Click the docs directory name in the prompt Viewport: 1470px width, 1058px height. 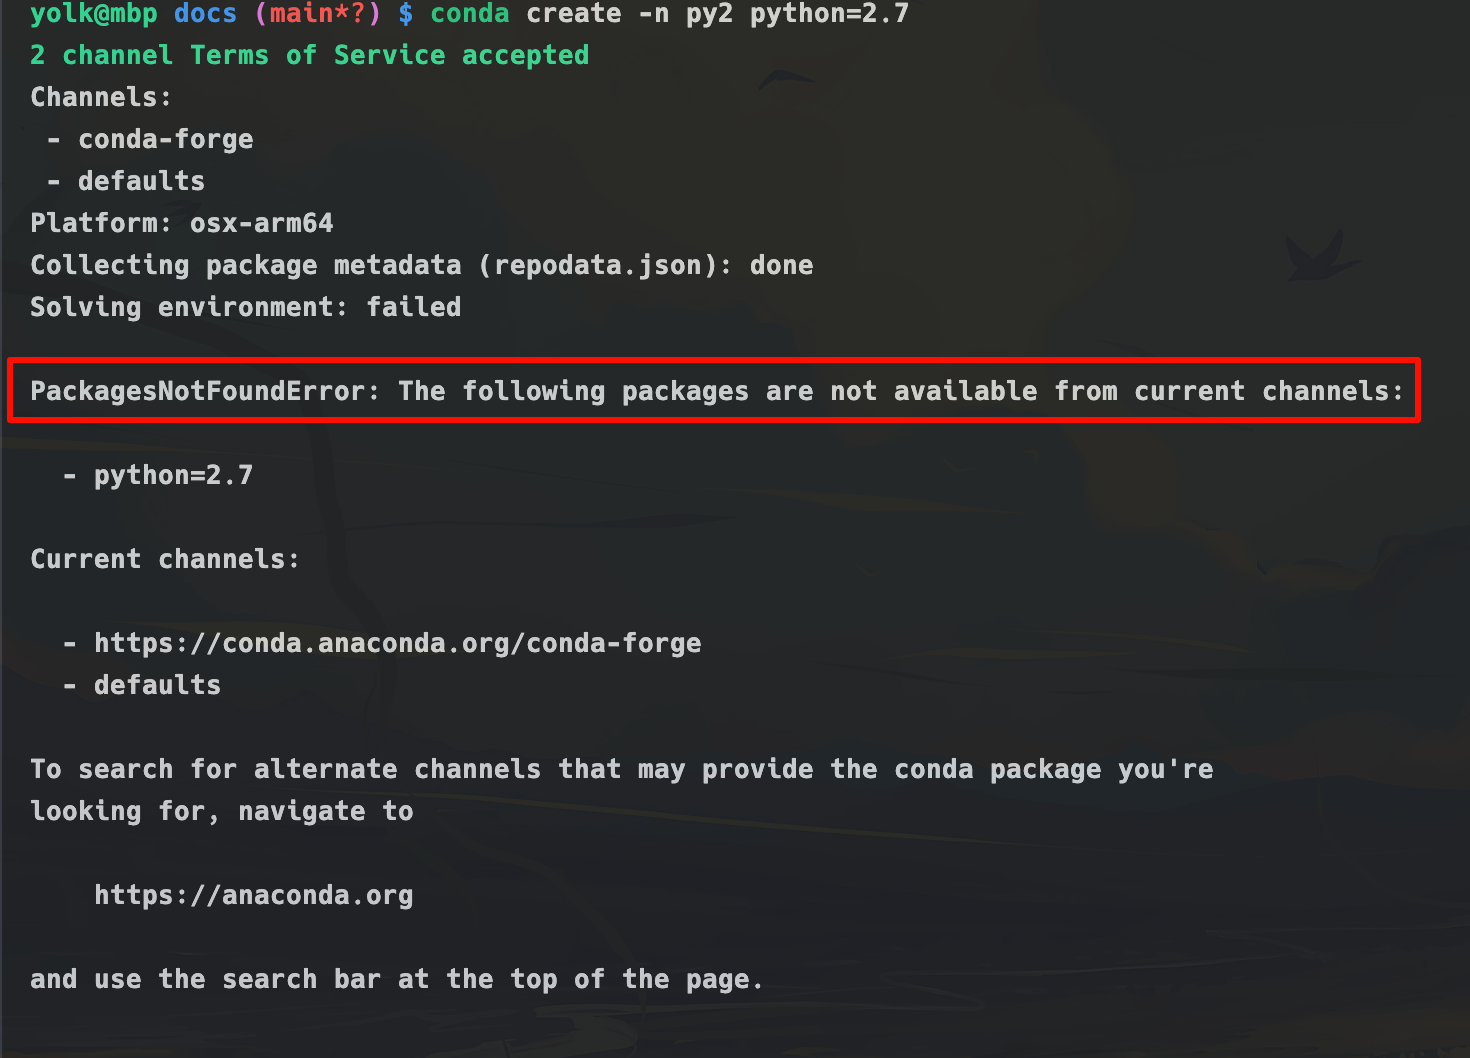(205, 14)
